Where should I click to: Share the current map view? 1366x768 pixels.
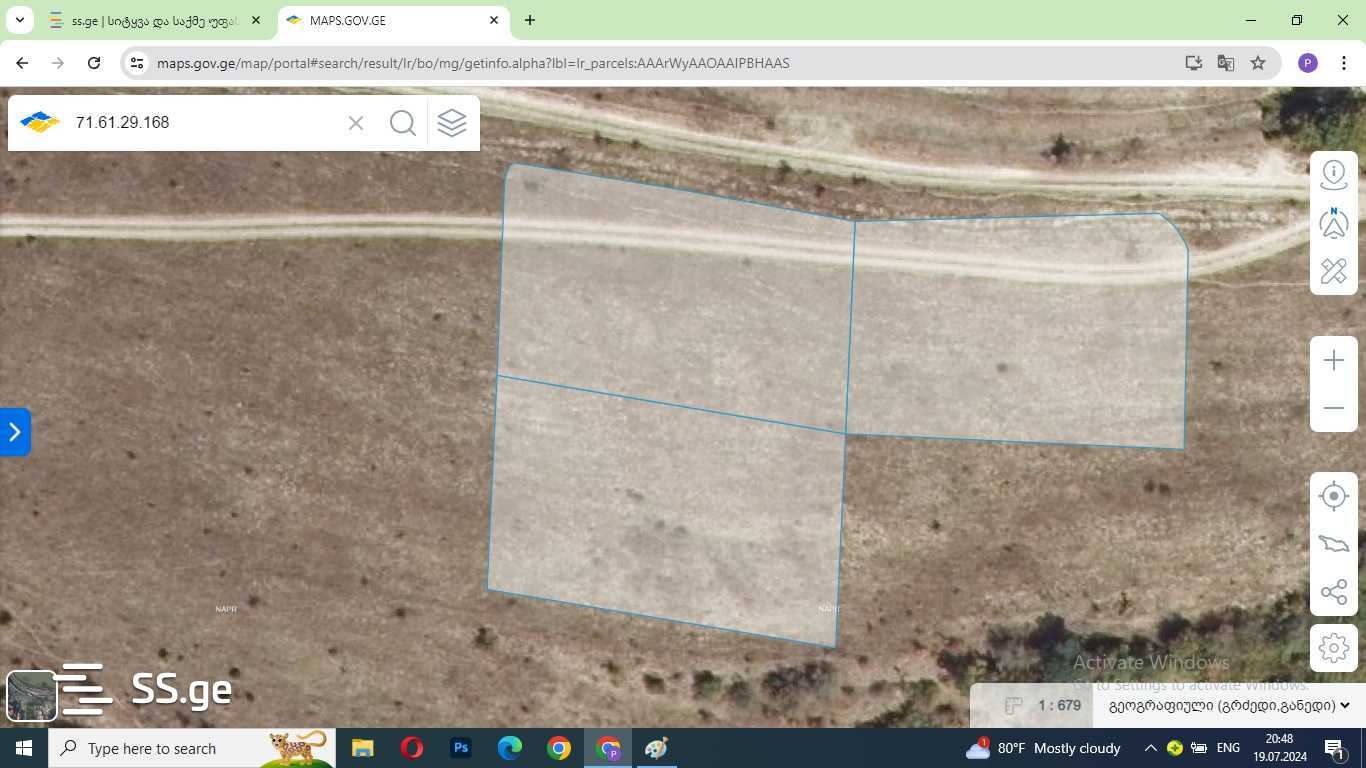point(1333,592)
